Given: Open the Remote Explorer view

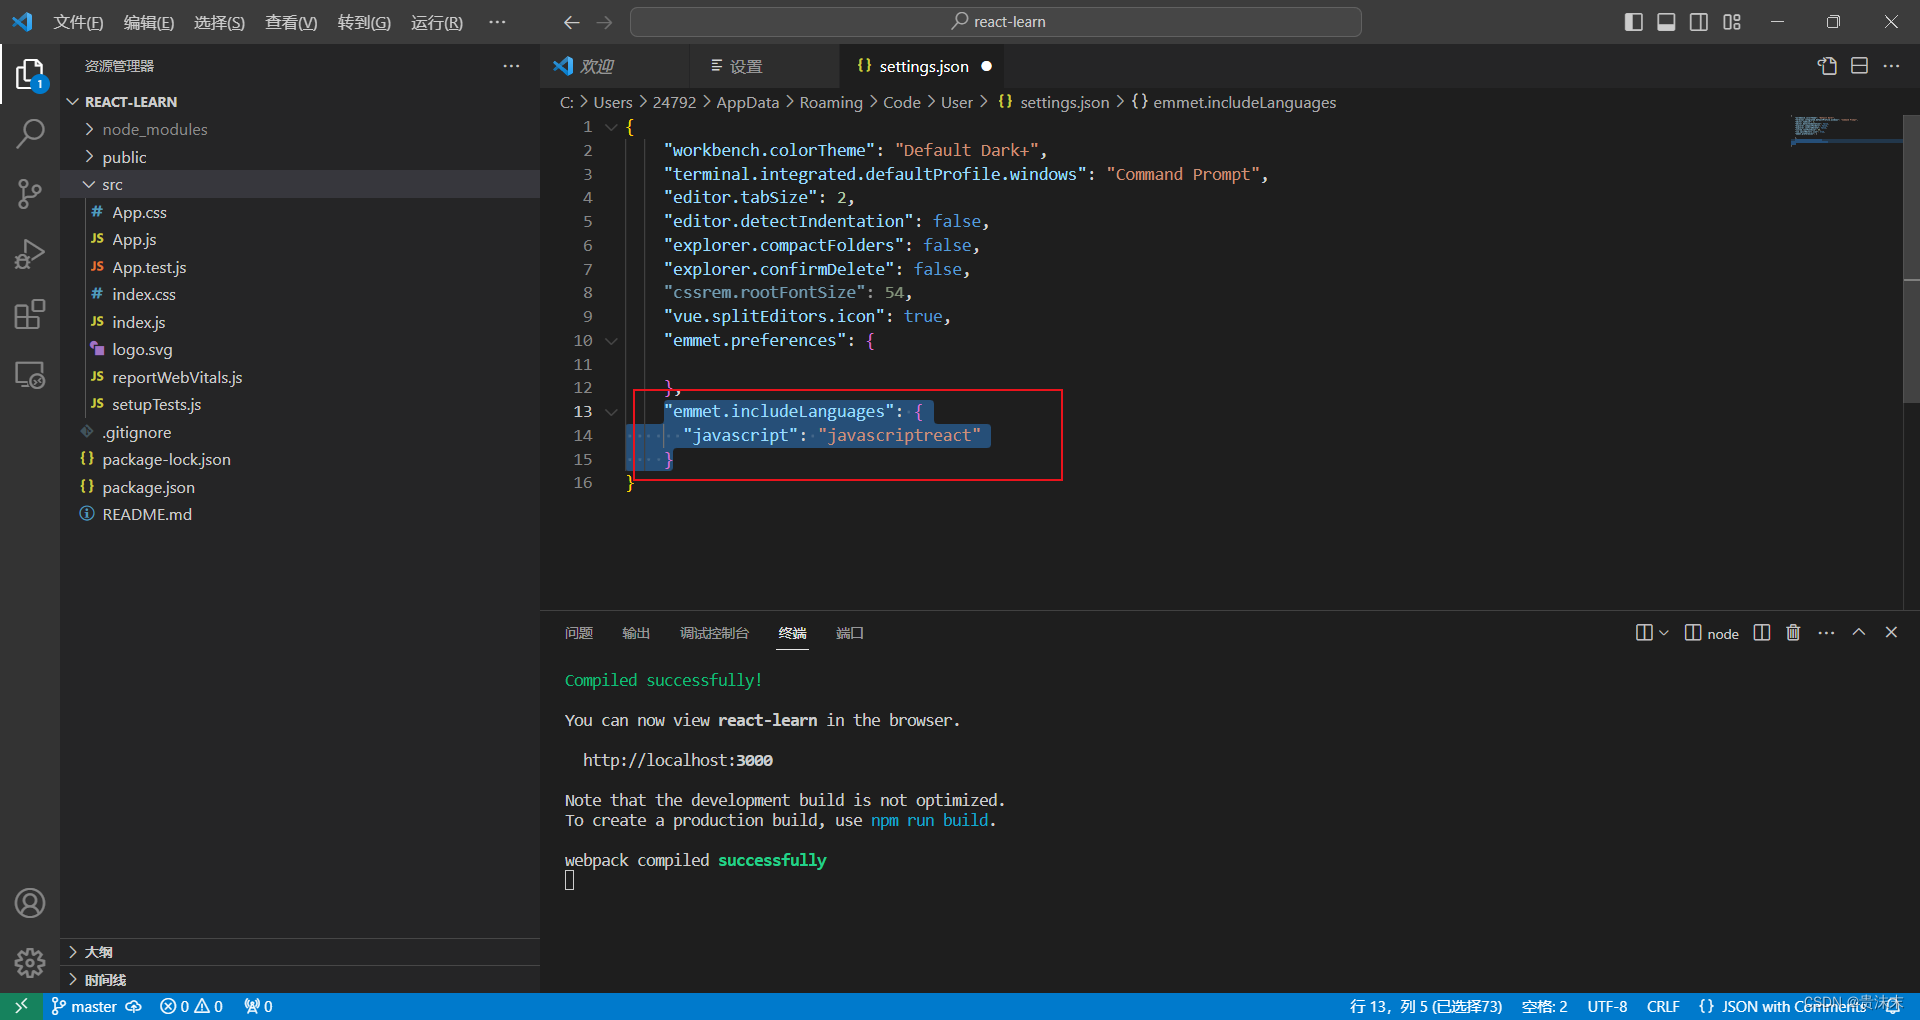Looking at the screenshot, I should (x=30, y=375).
